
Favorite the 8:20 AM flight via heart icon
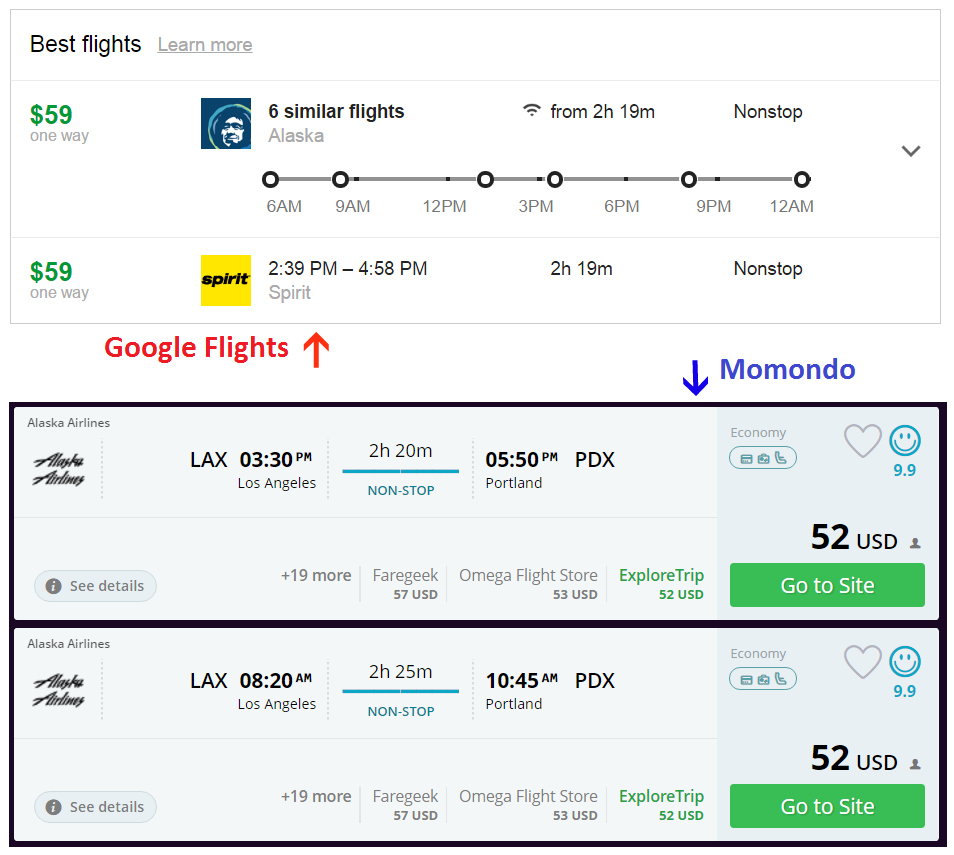coord(862,662)
